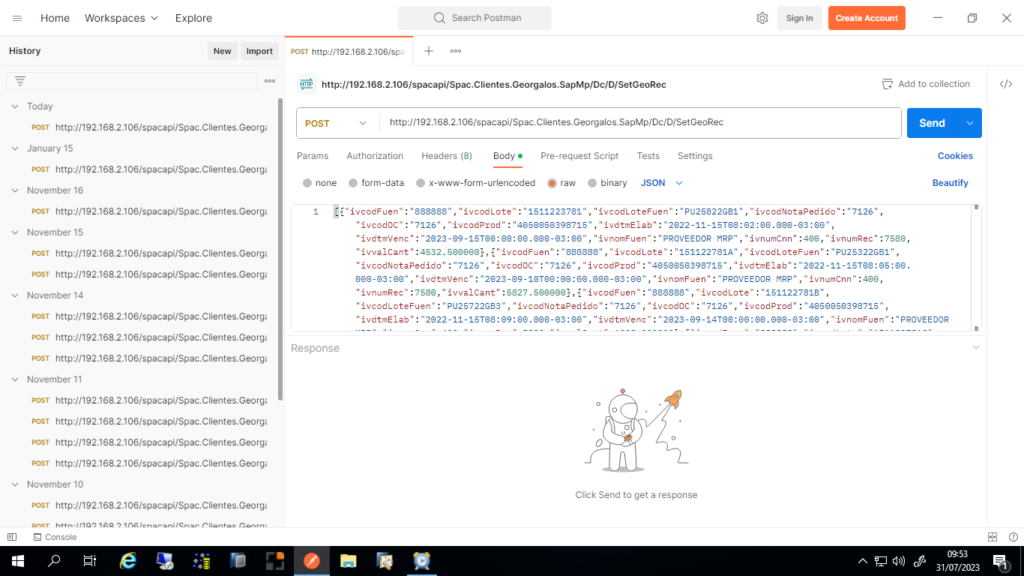Open the History filter icon
Viewport: 1024px width, 576px height.
(x=20, y=81)
